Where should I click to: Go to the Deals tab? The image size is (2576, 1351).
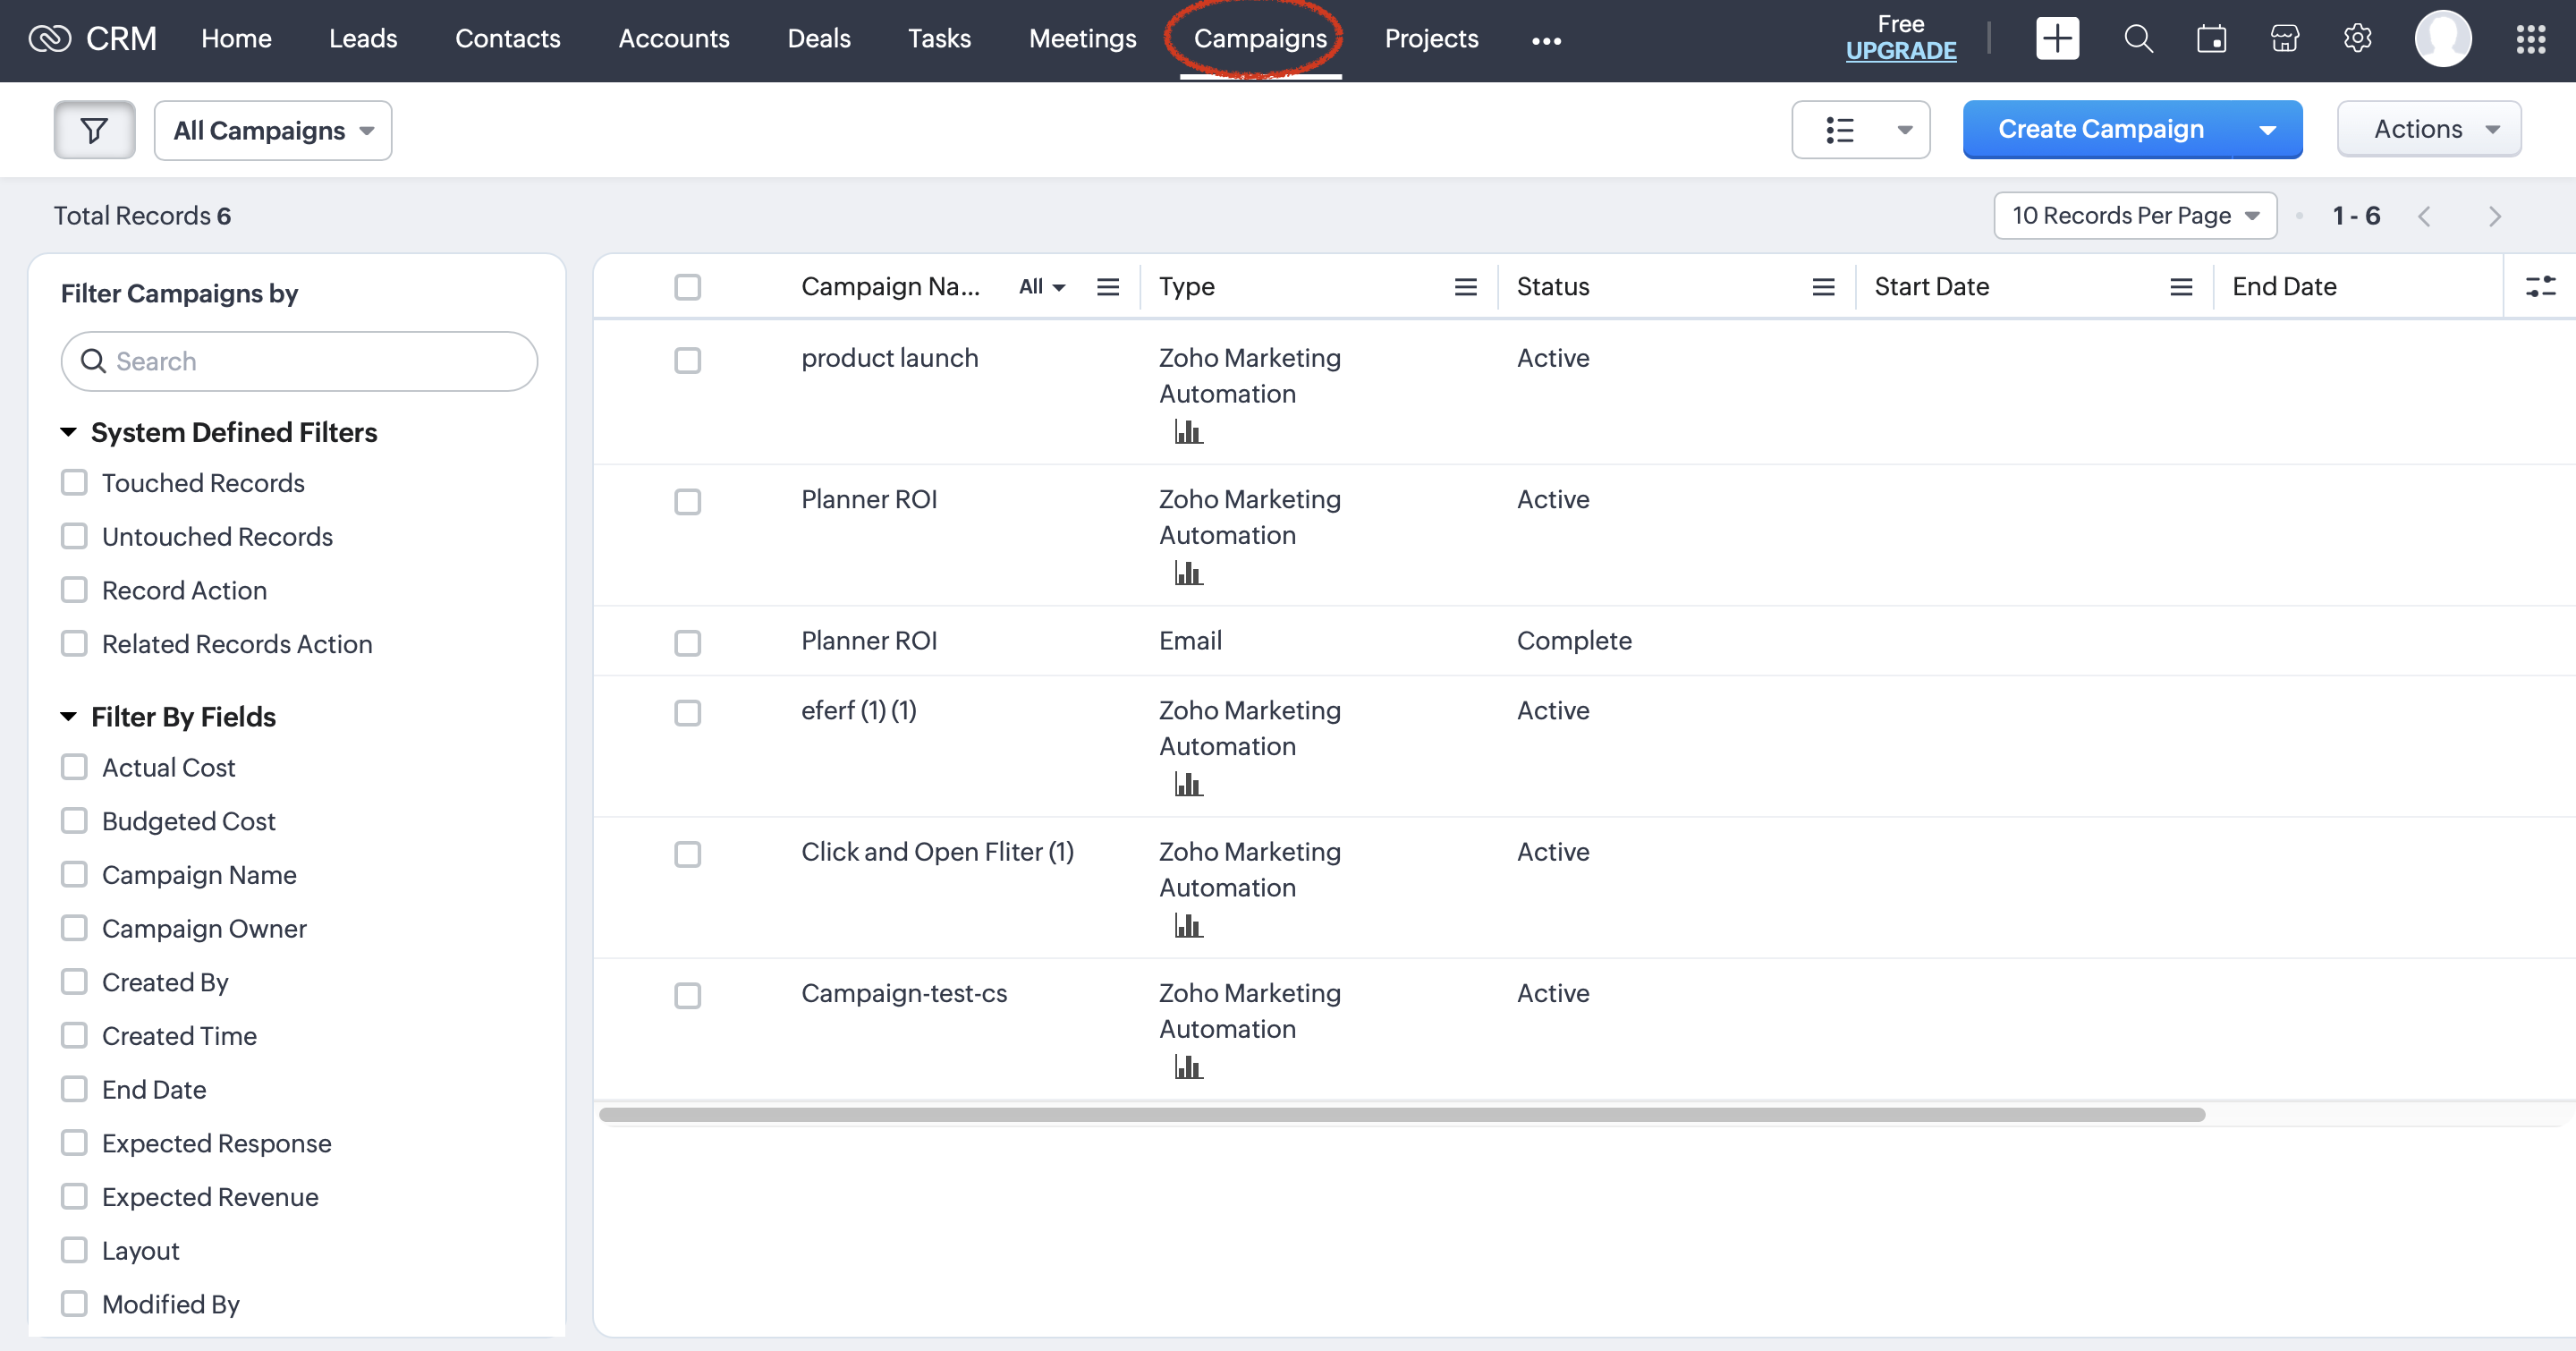[818, 39]
